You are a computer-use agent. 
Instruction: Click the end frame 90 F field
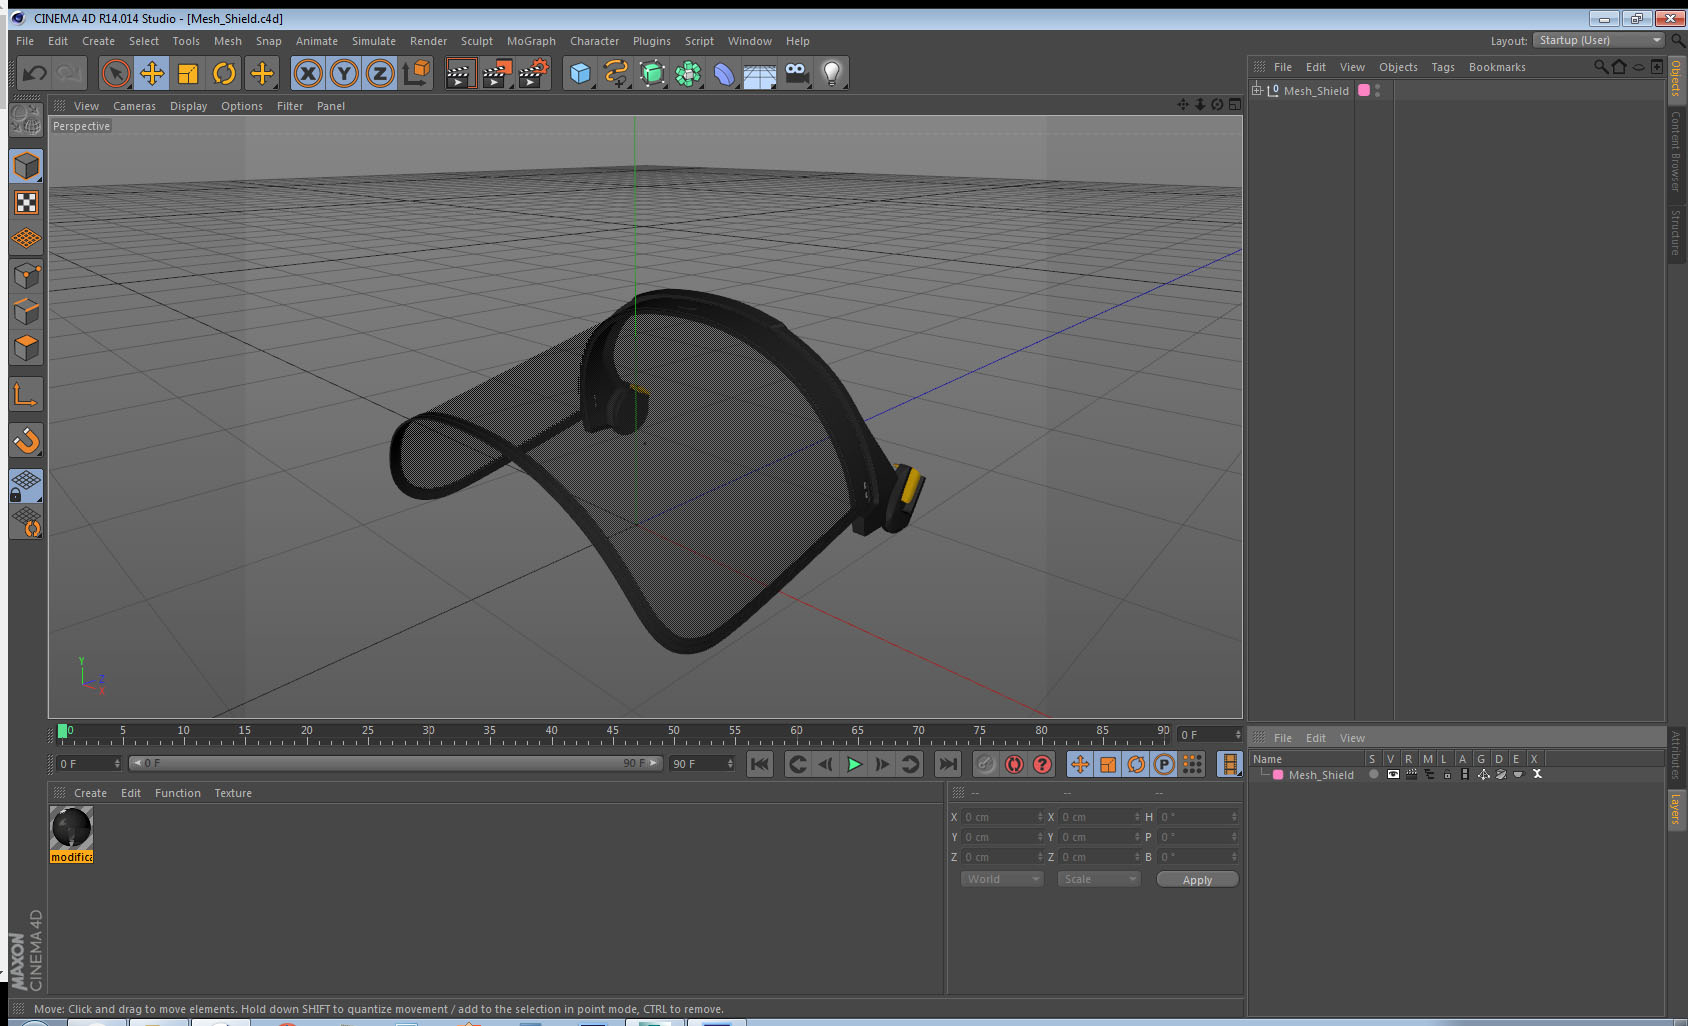703,763
